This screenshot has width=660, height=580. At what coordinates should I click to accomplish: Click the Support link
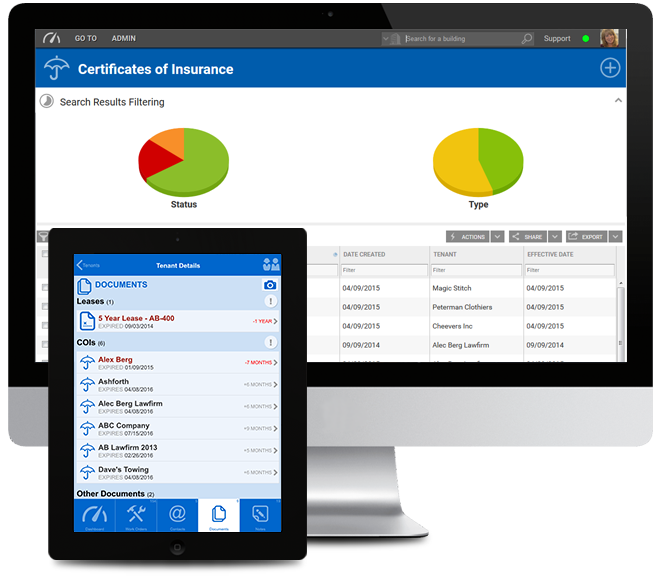tap(557, 39)
